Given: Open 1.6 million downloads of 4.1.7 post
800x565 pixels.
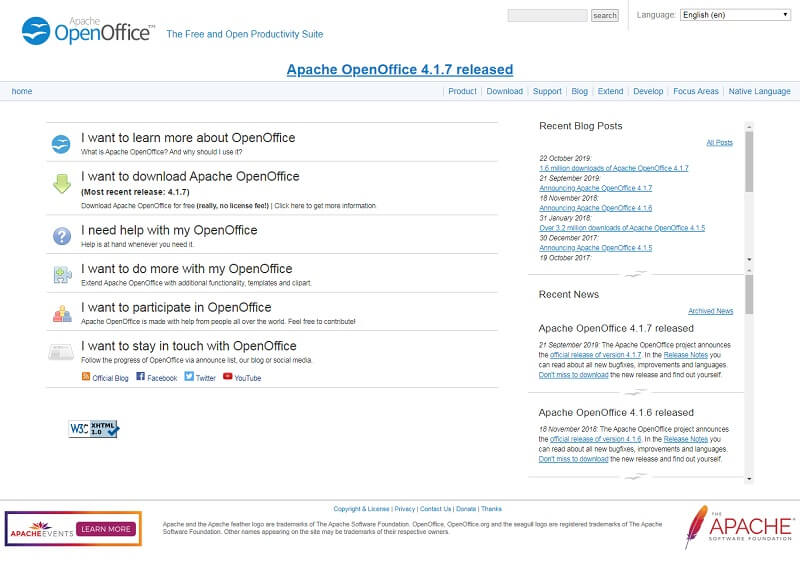Looking at the screenshot, I should [614, 168].
